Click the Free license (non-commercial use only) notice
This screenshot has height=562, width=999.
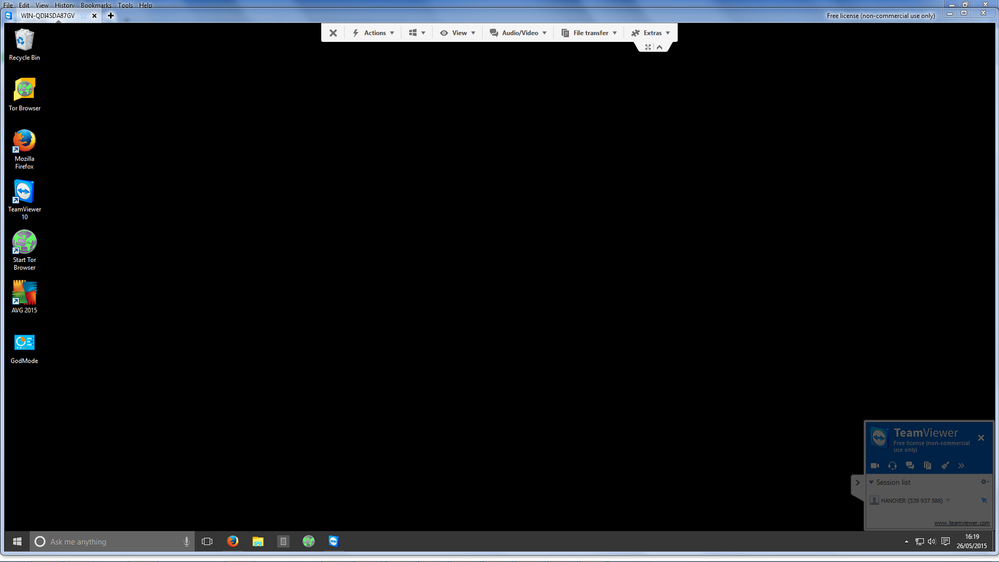pos(880,16)
